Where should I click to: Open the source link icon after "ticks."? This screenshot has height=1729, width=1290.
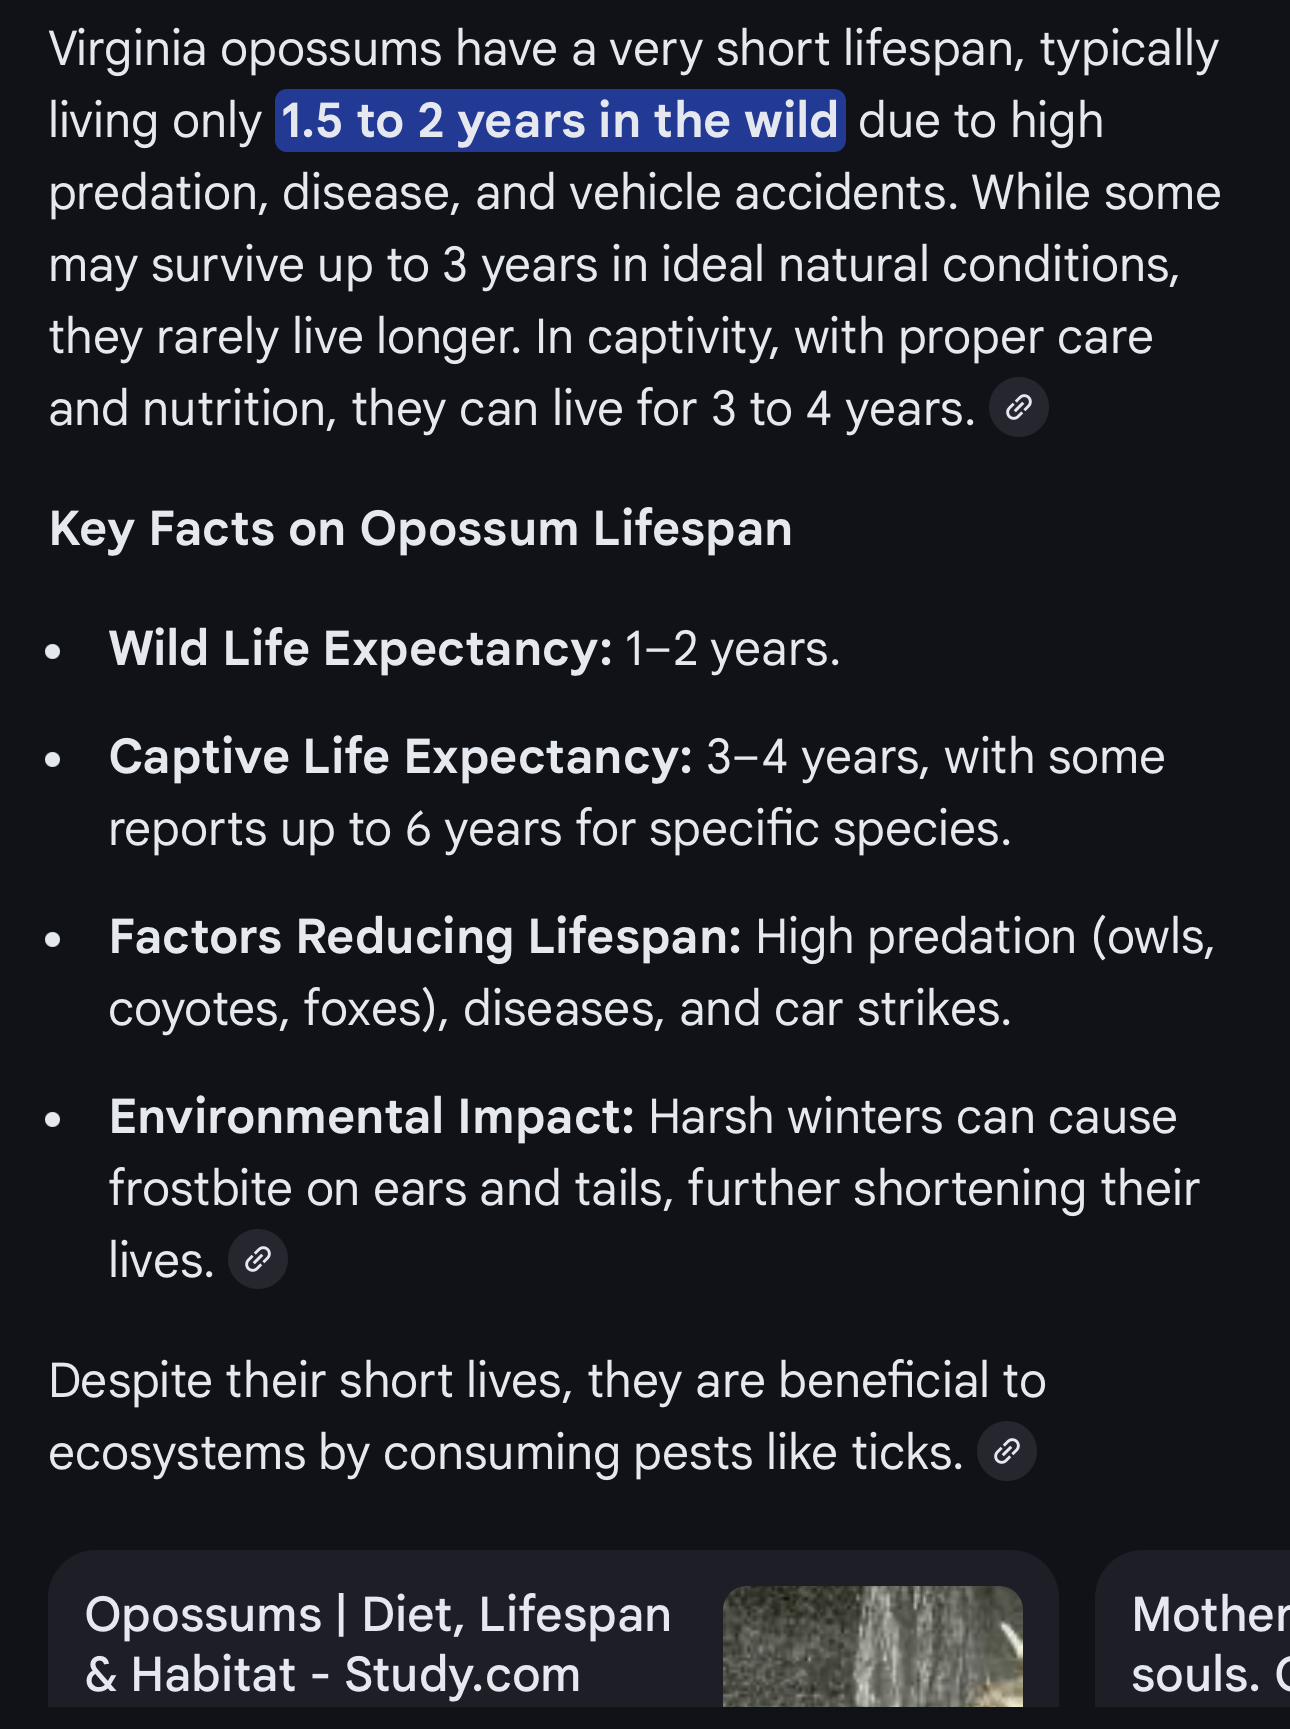[1006, 1451]
